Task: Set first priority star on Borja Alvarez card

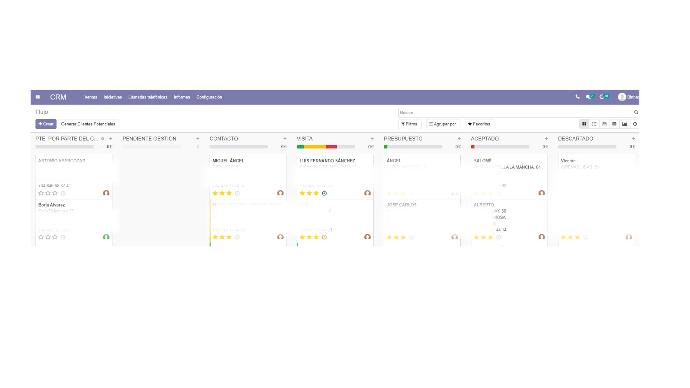Action: pos(41,237)
